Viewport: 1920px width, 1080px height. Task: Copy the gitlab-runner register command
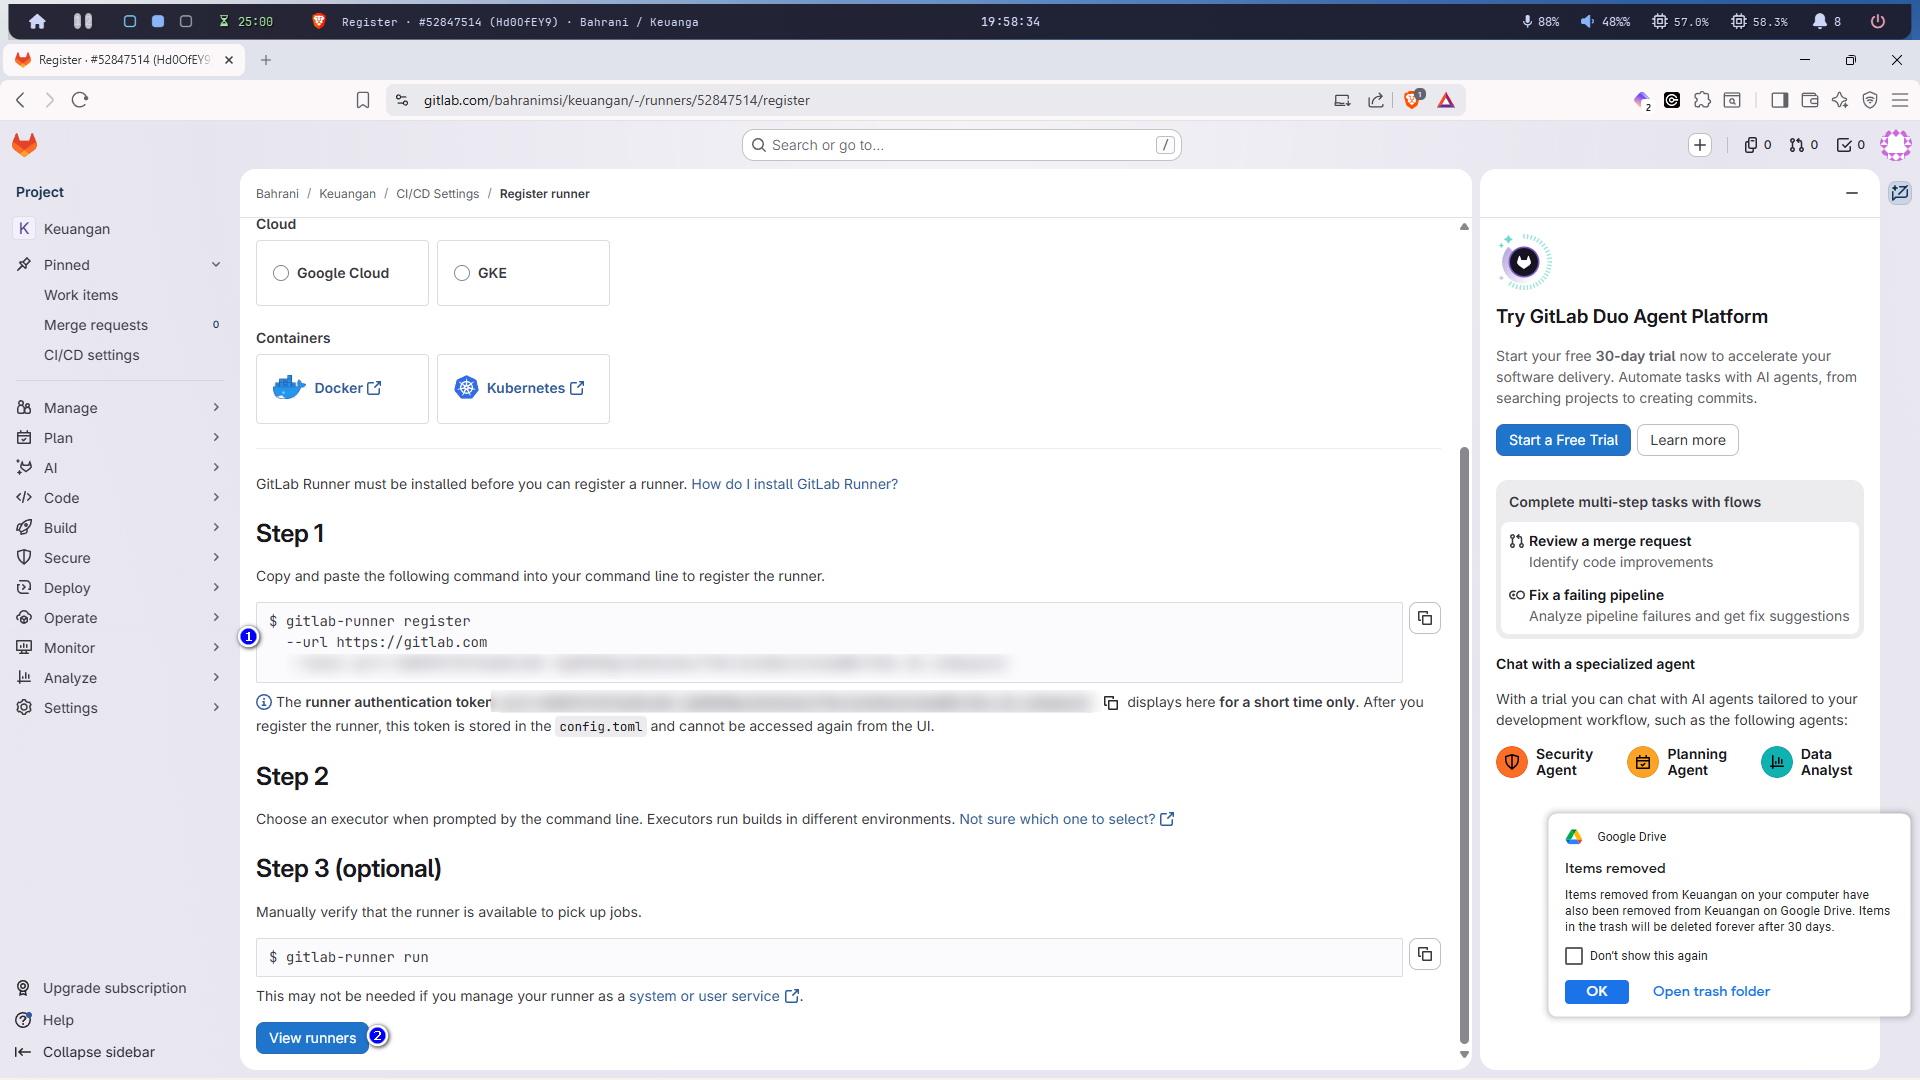tap(1425, 618)
